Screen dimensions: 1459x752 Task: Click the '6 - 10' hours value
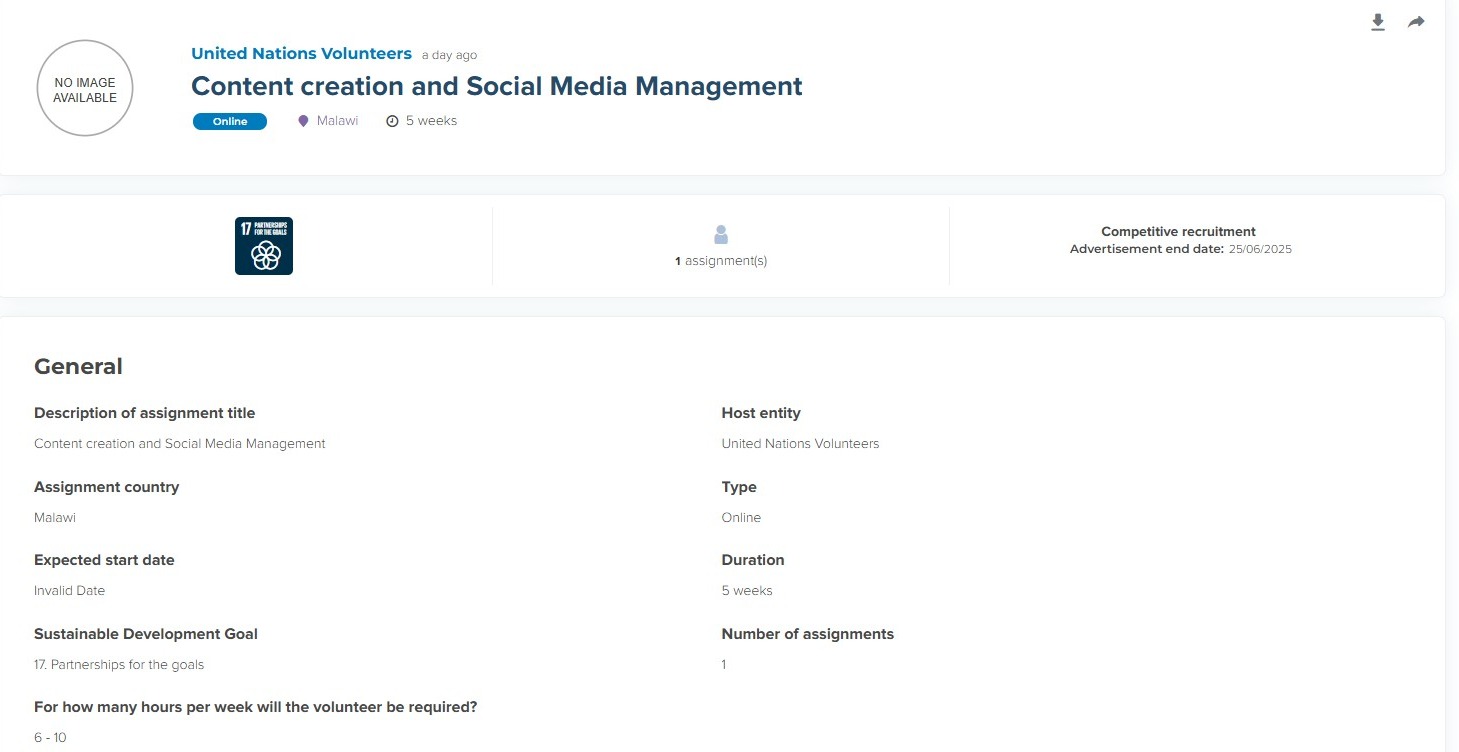pos(50,738)
